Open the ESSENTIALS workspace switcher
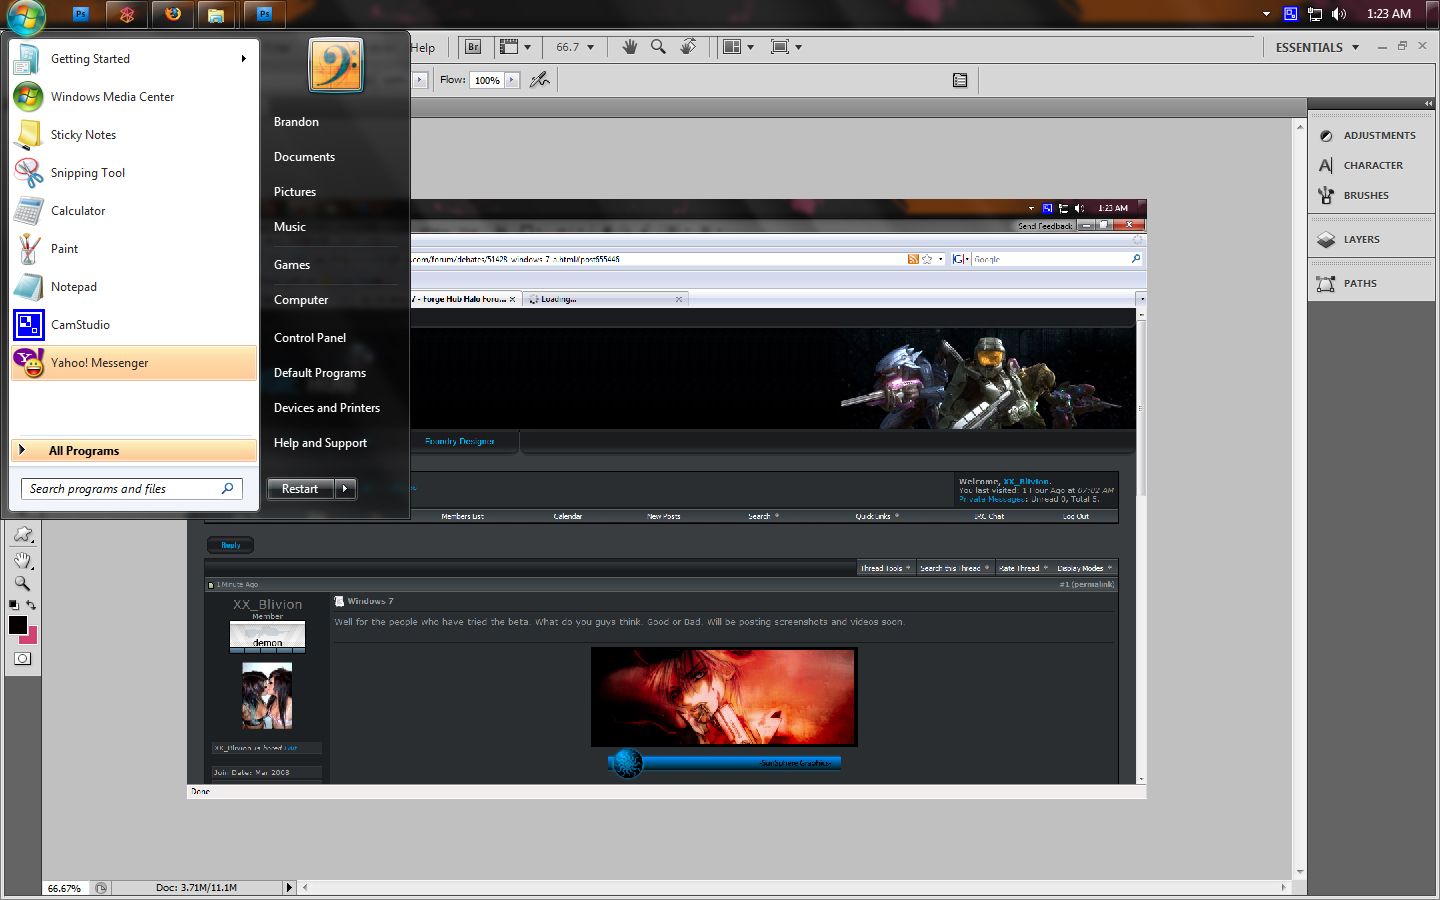1440x900 pixels. [x=1317, y=47]
